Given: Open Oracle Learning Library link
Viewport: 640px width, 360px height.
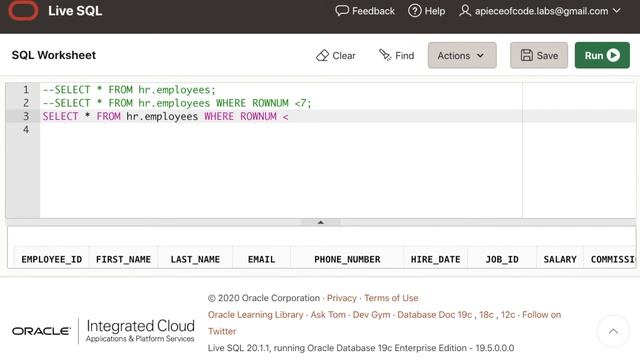Looking at the screenshot, I should pyautogui.click(x=256, y=315).
